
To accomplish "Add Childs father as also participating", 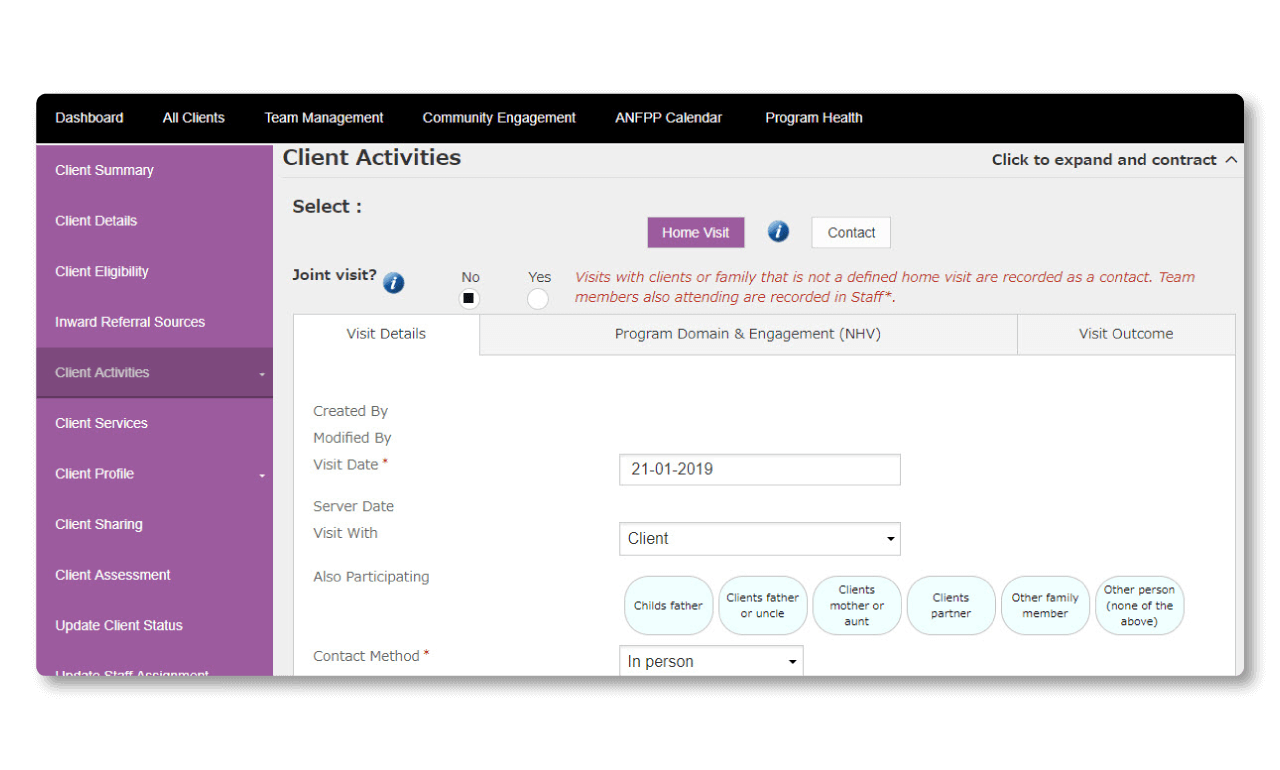I will (x=668, y=605).
